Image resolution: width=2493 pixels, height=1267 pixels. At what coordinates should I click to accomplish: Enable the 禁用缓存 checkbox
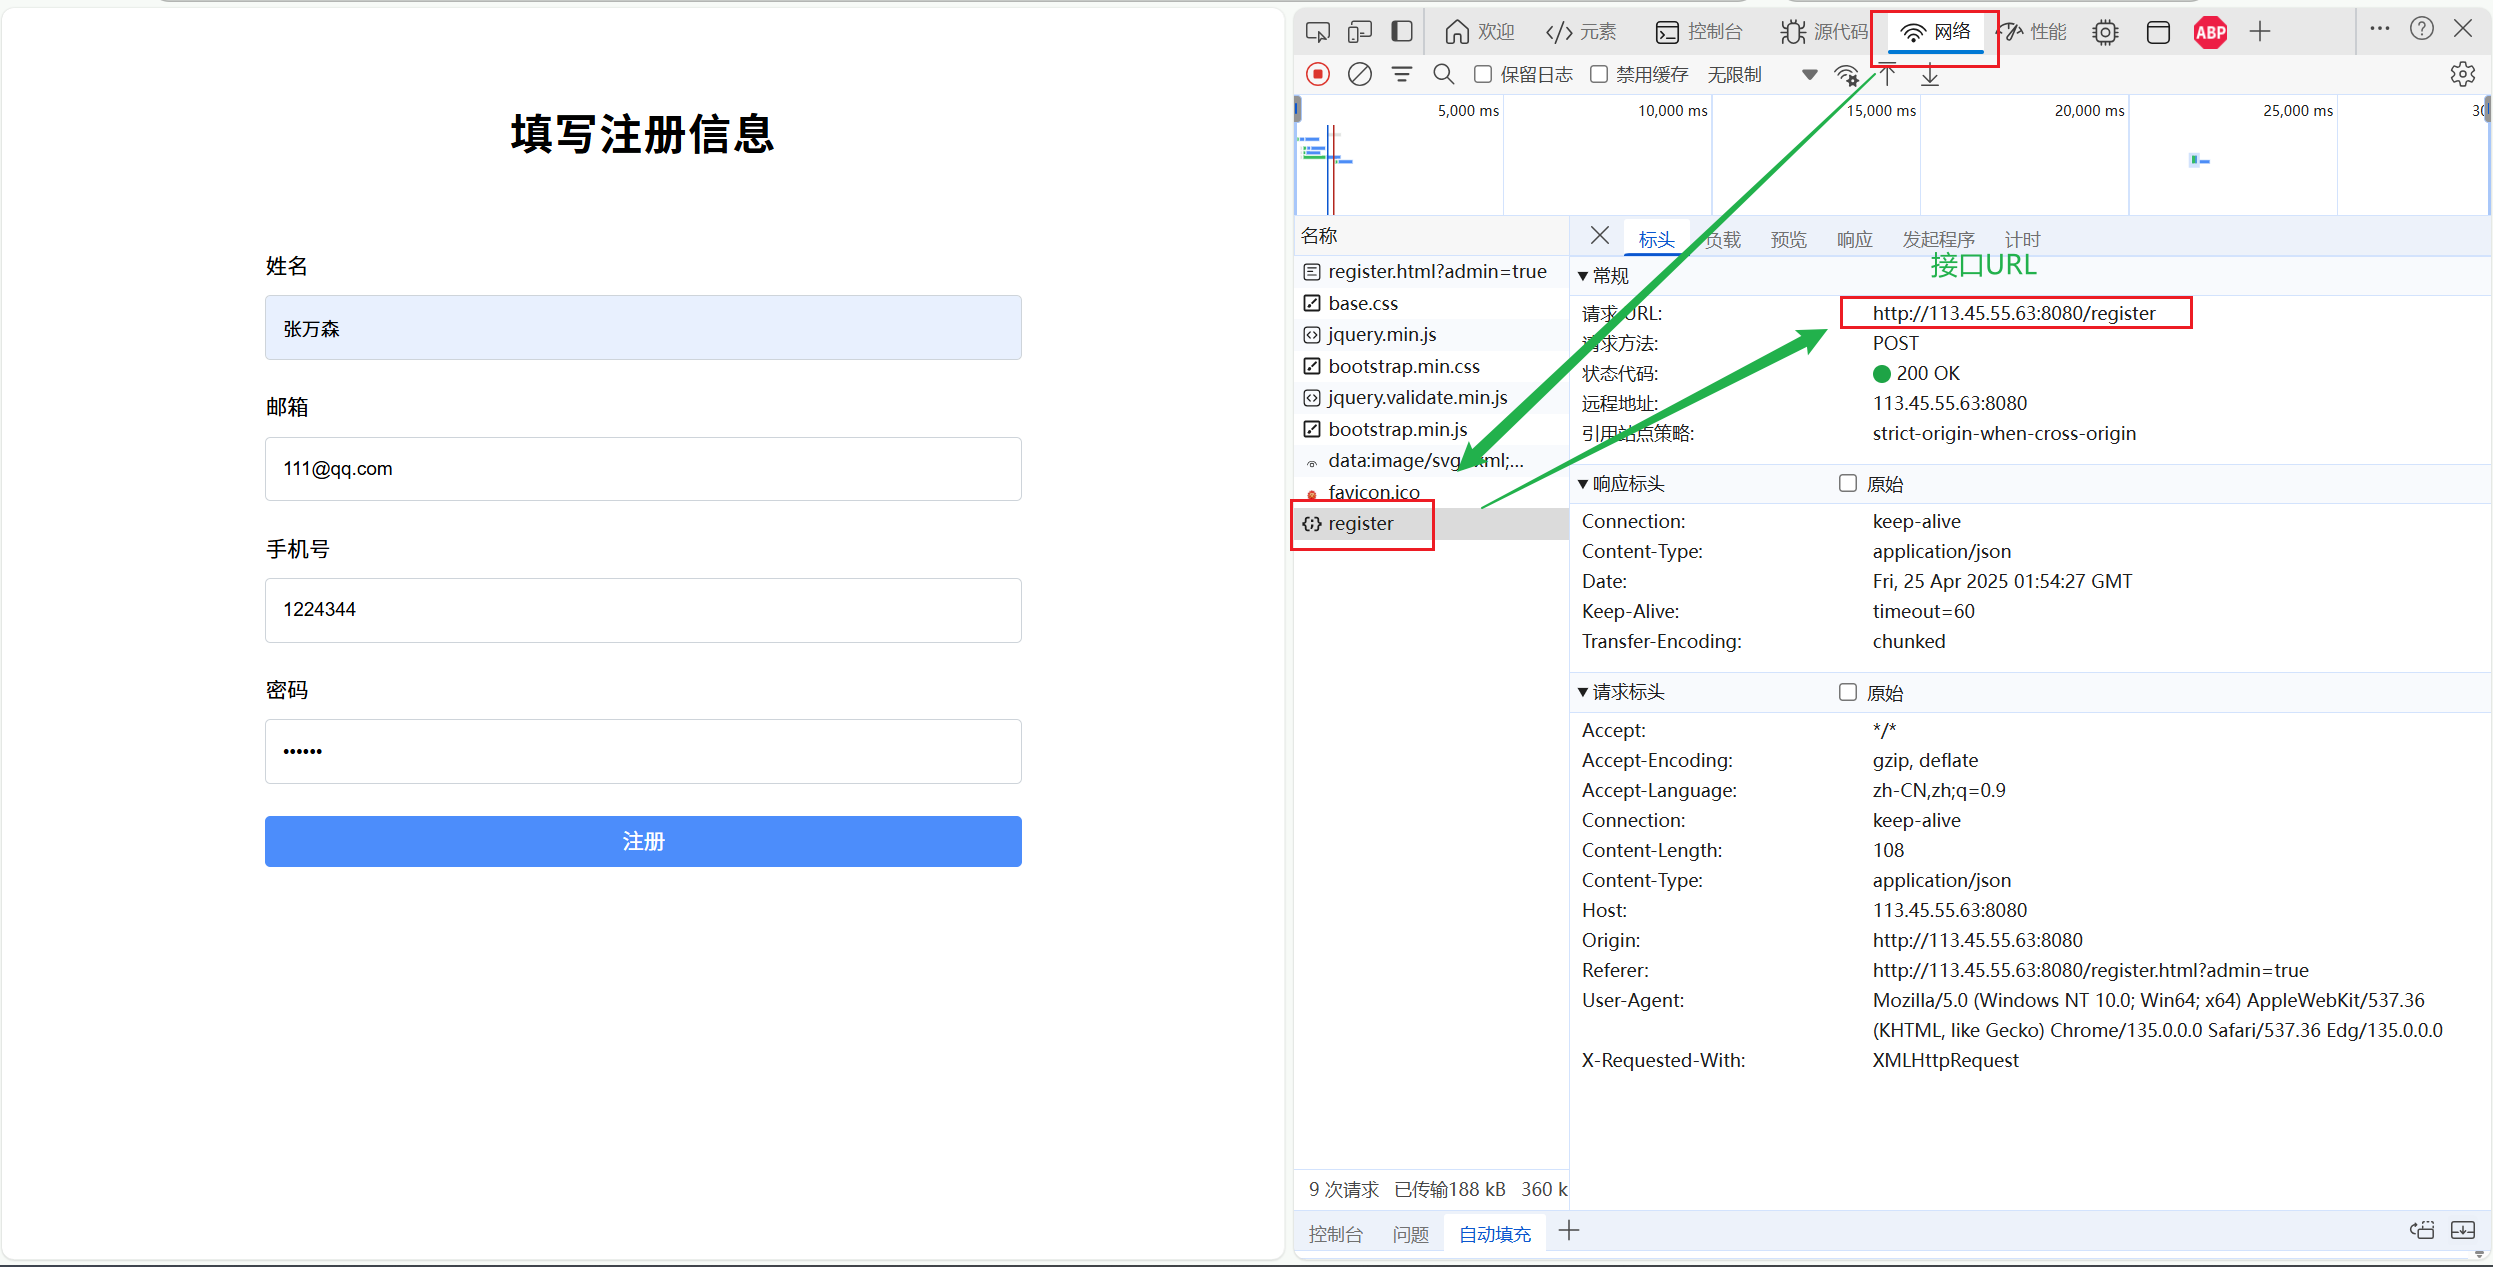[1599, 74]
